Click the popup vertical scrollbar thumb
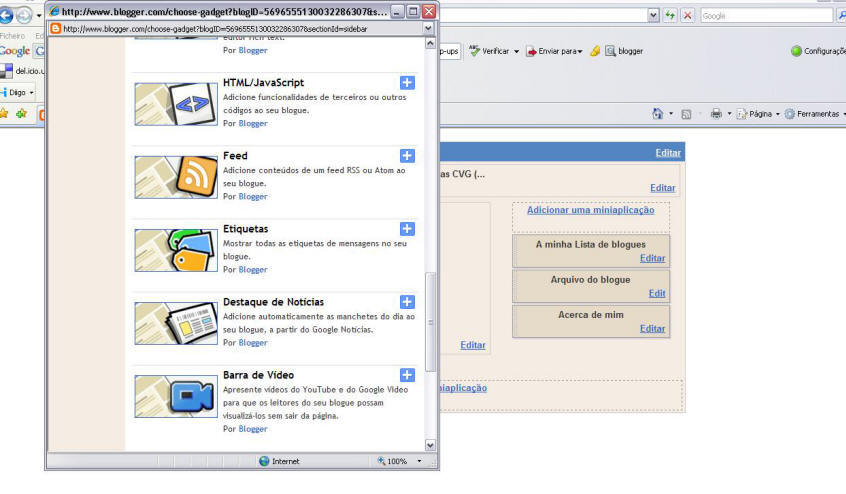 [430, 322]
